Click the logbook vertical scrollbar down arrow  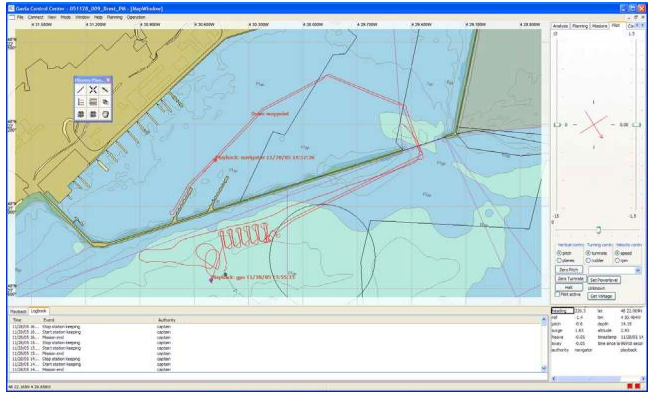click(544, 369)
